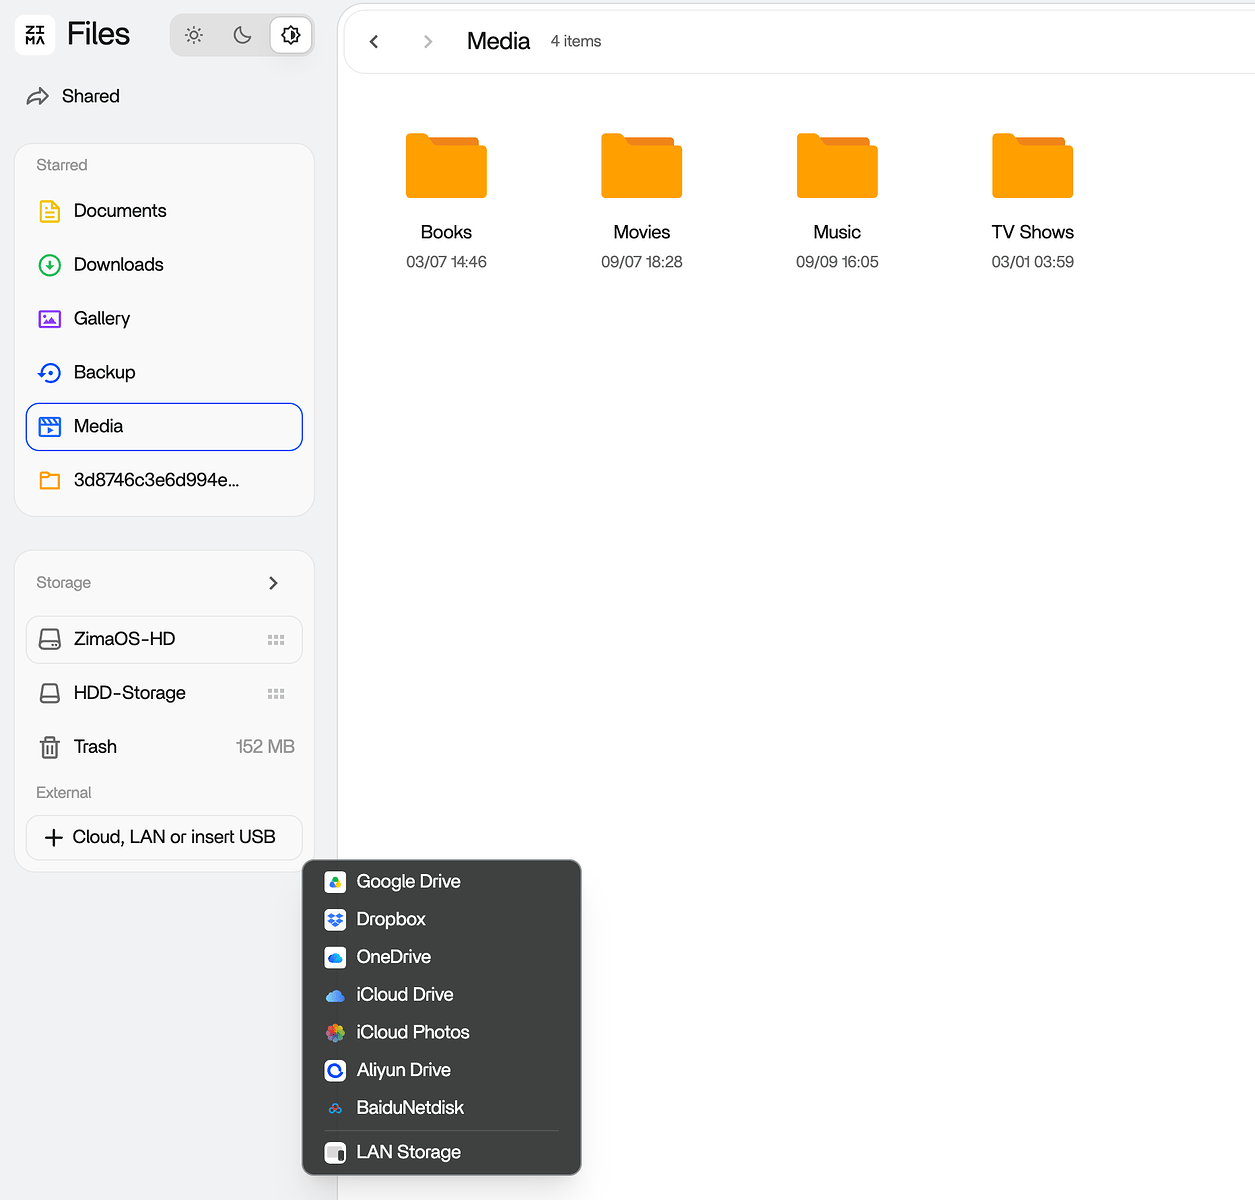Click the 4 items count label

point(576,41)
